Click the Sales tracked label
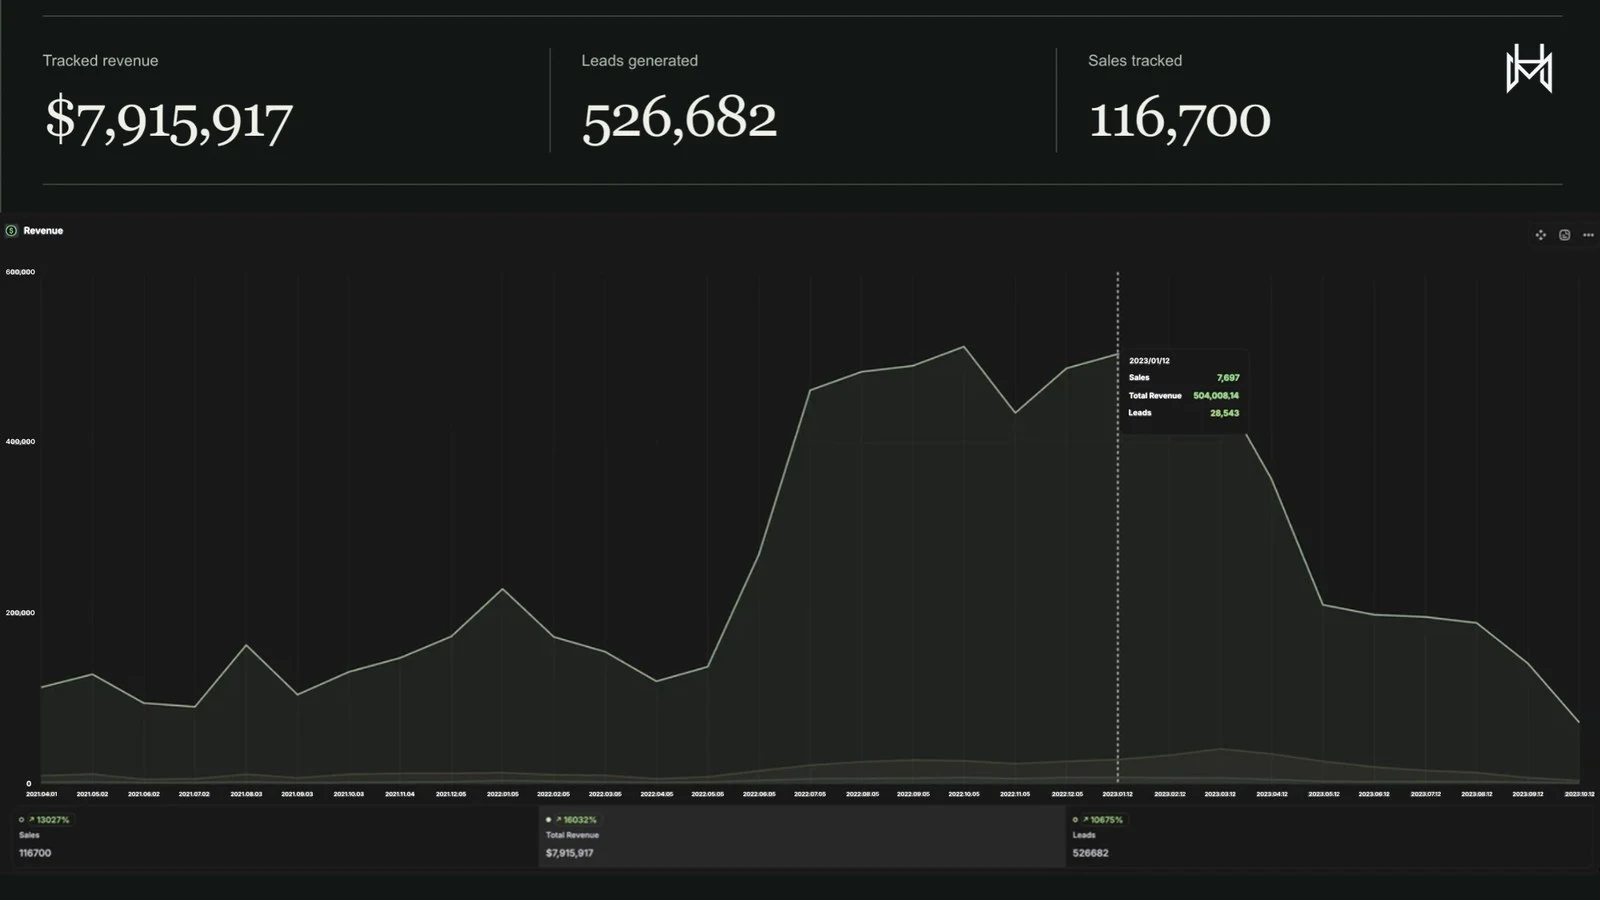 [1135, 61]
